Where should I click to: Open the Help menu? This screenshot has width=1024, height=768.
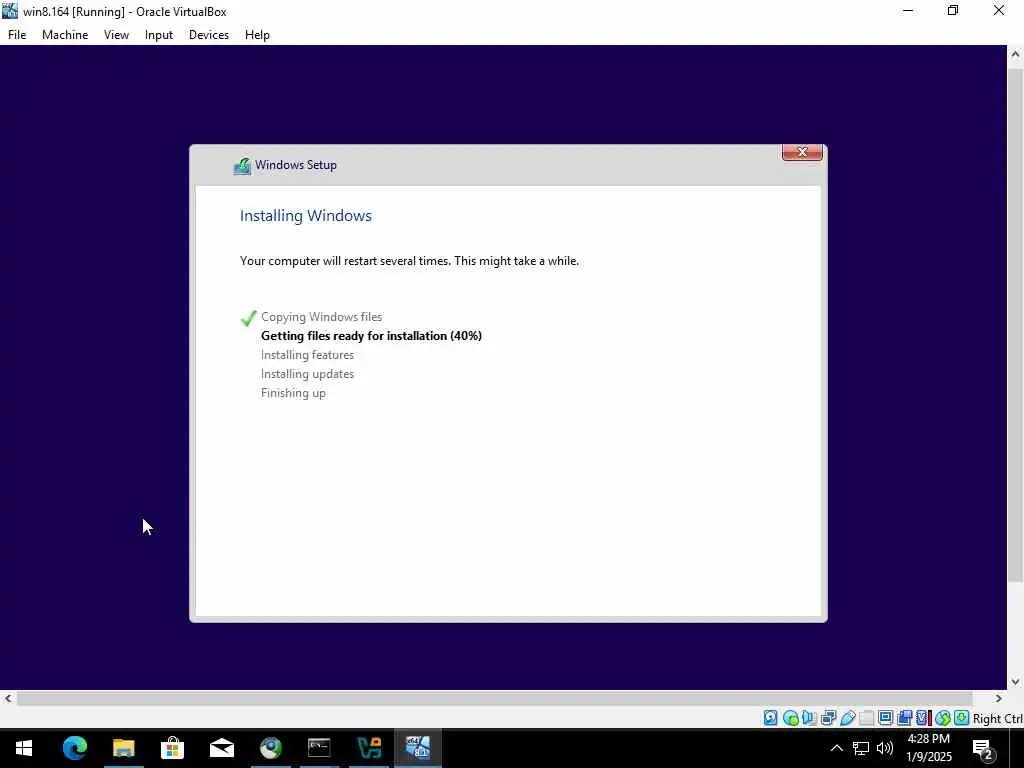pyautogui.click(x=257, y=35)
